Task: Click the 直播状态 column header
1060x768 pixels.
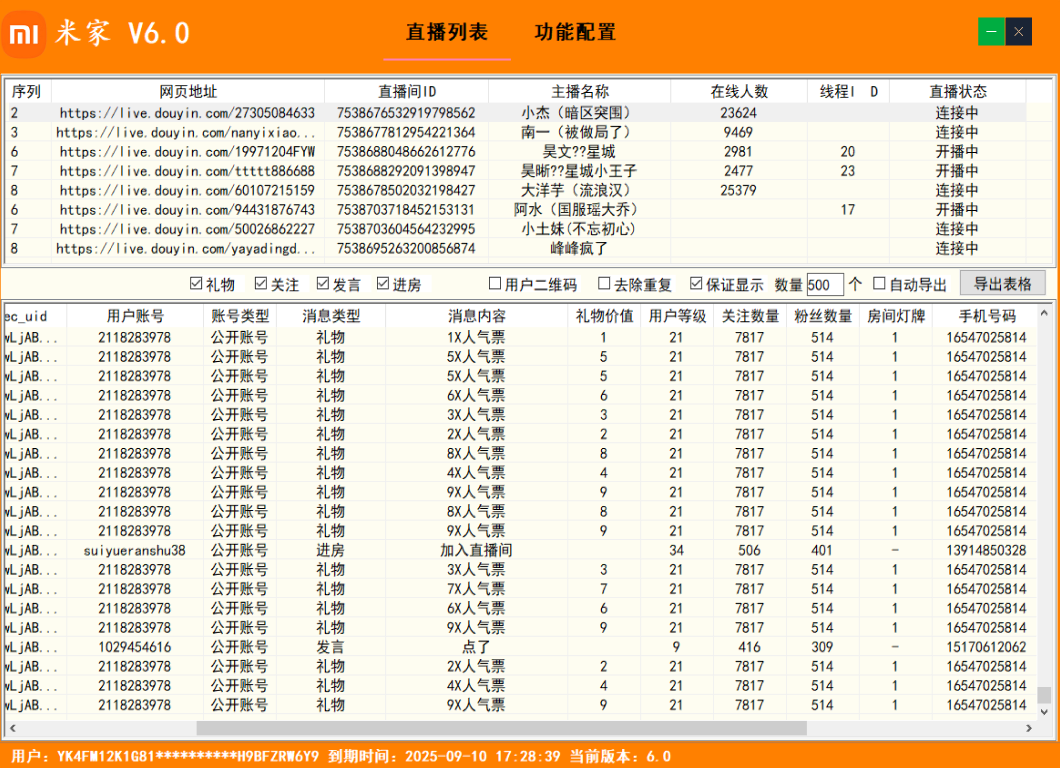Action: pos(958,91)
